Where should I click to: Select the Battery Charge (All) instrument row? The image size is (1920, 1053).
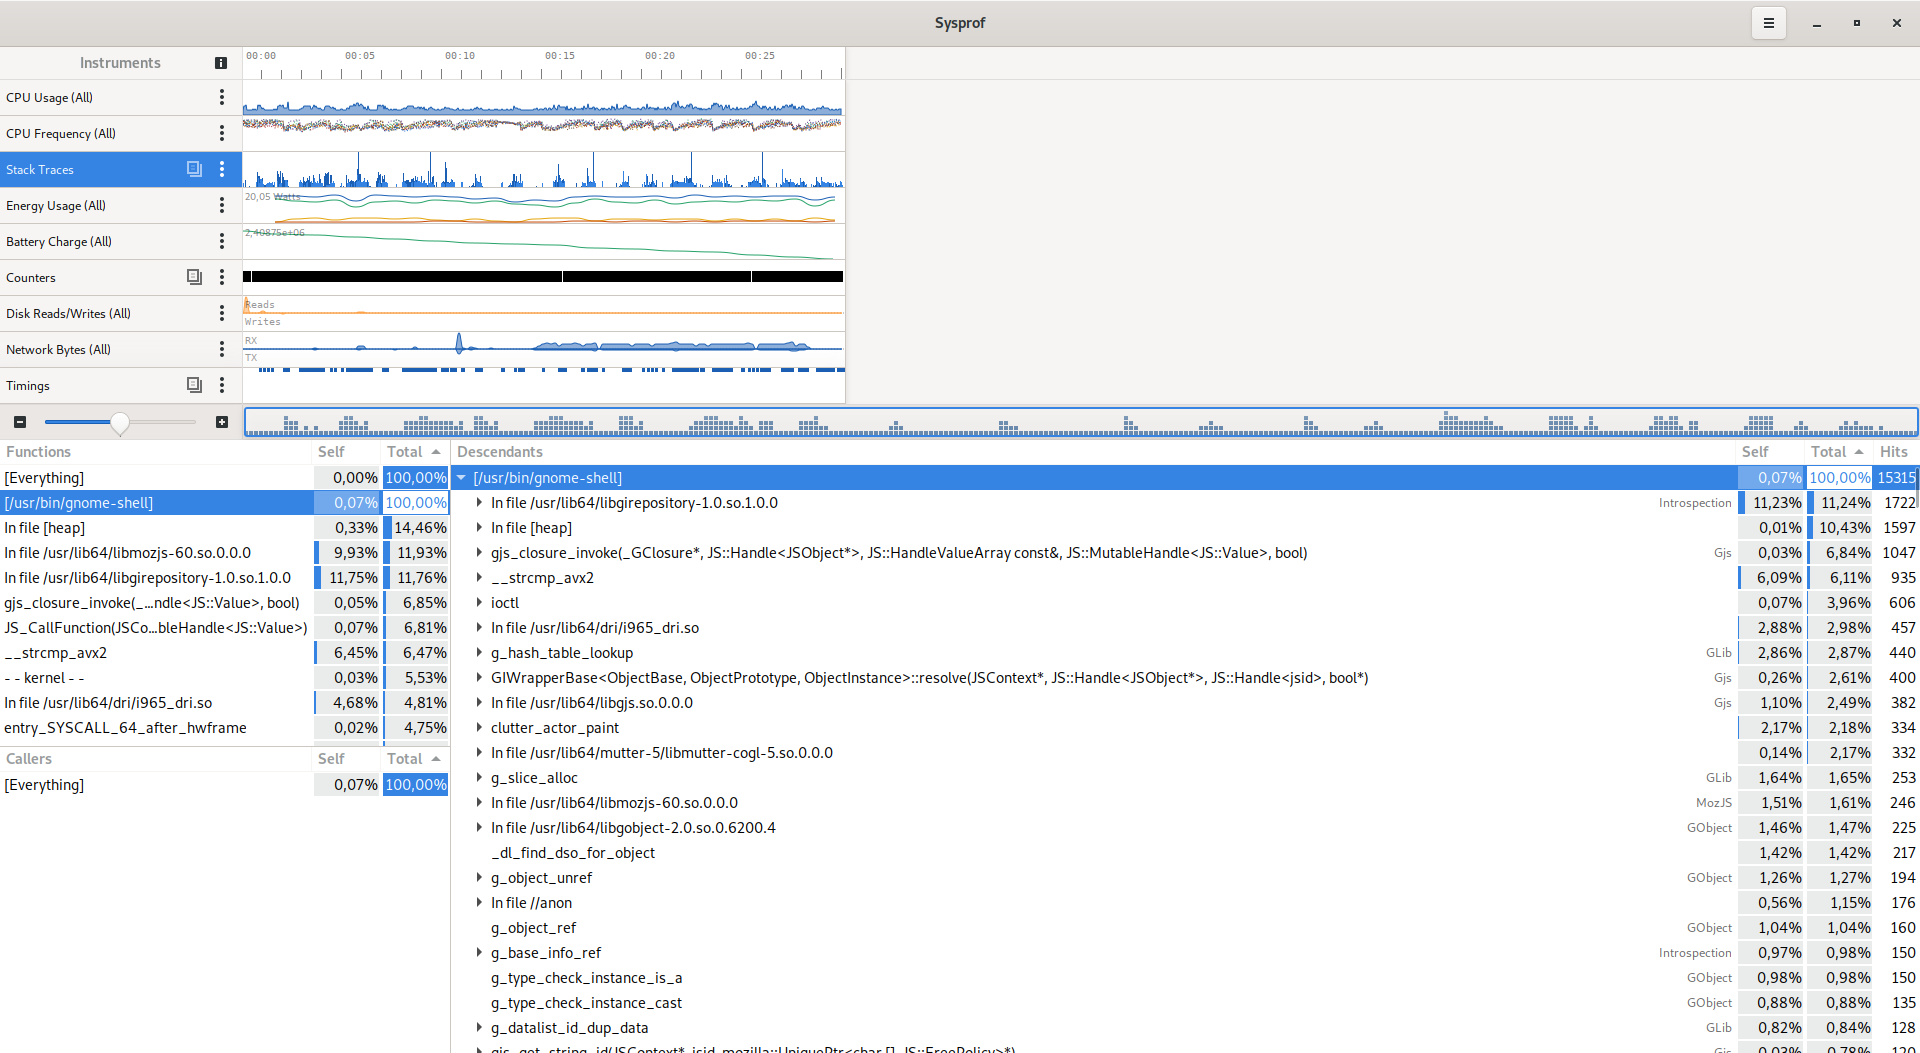point(121,241)
